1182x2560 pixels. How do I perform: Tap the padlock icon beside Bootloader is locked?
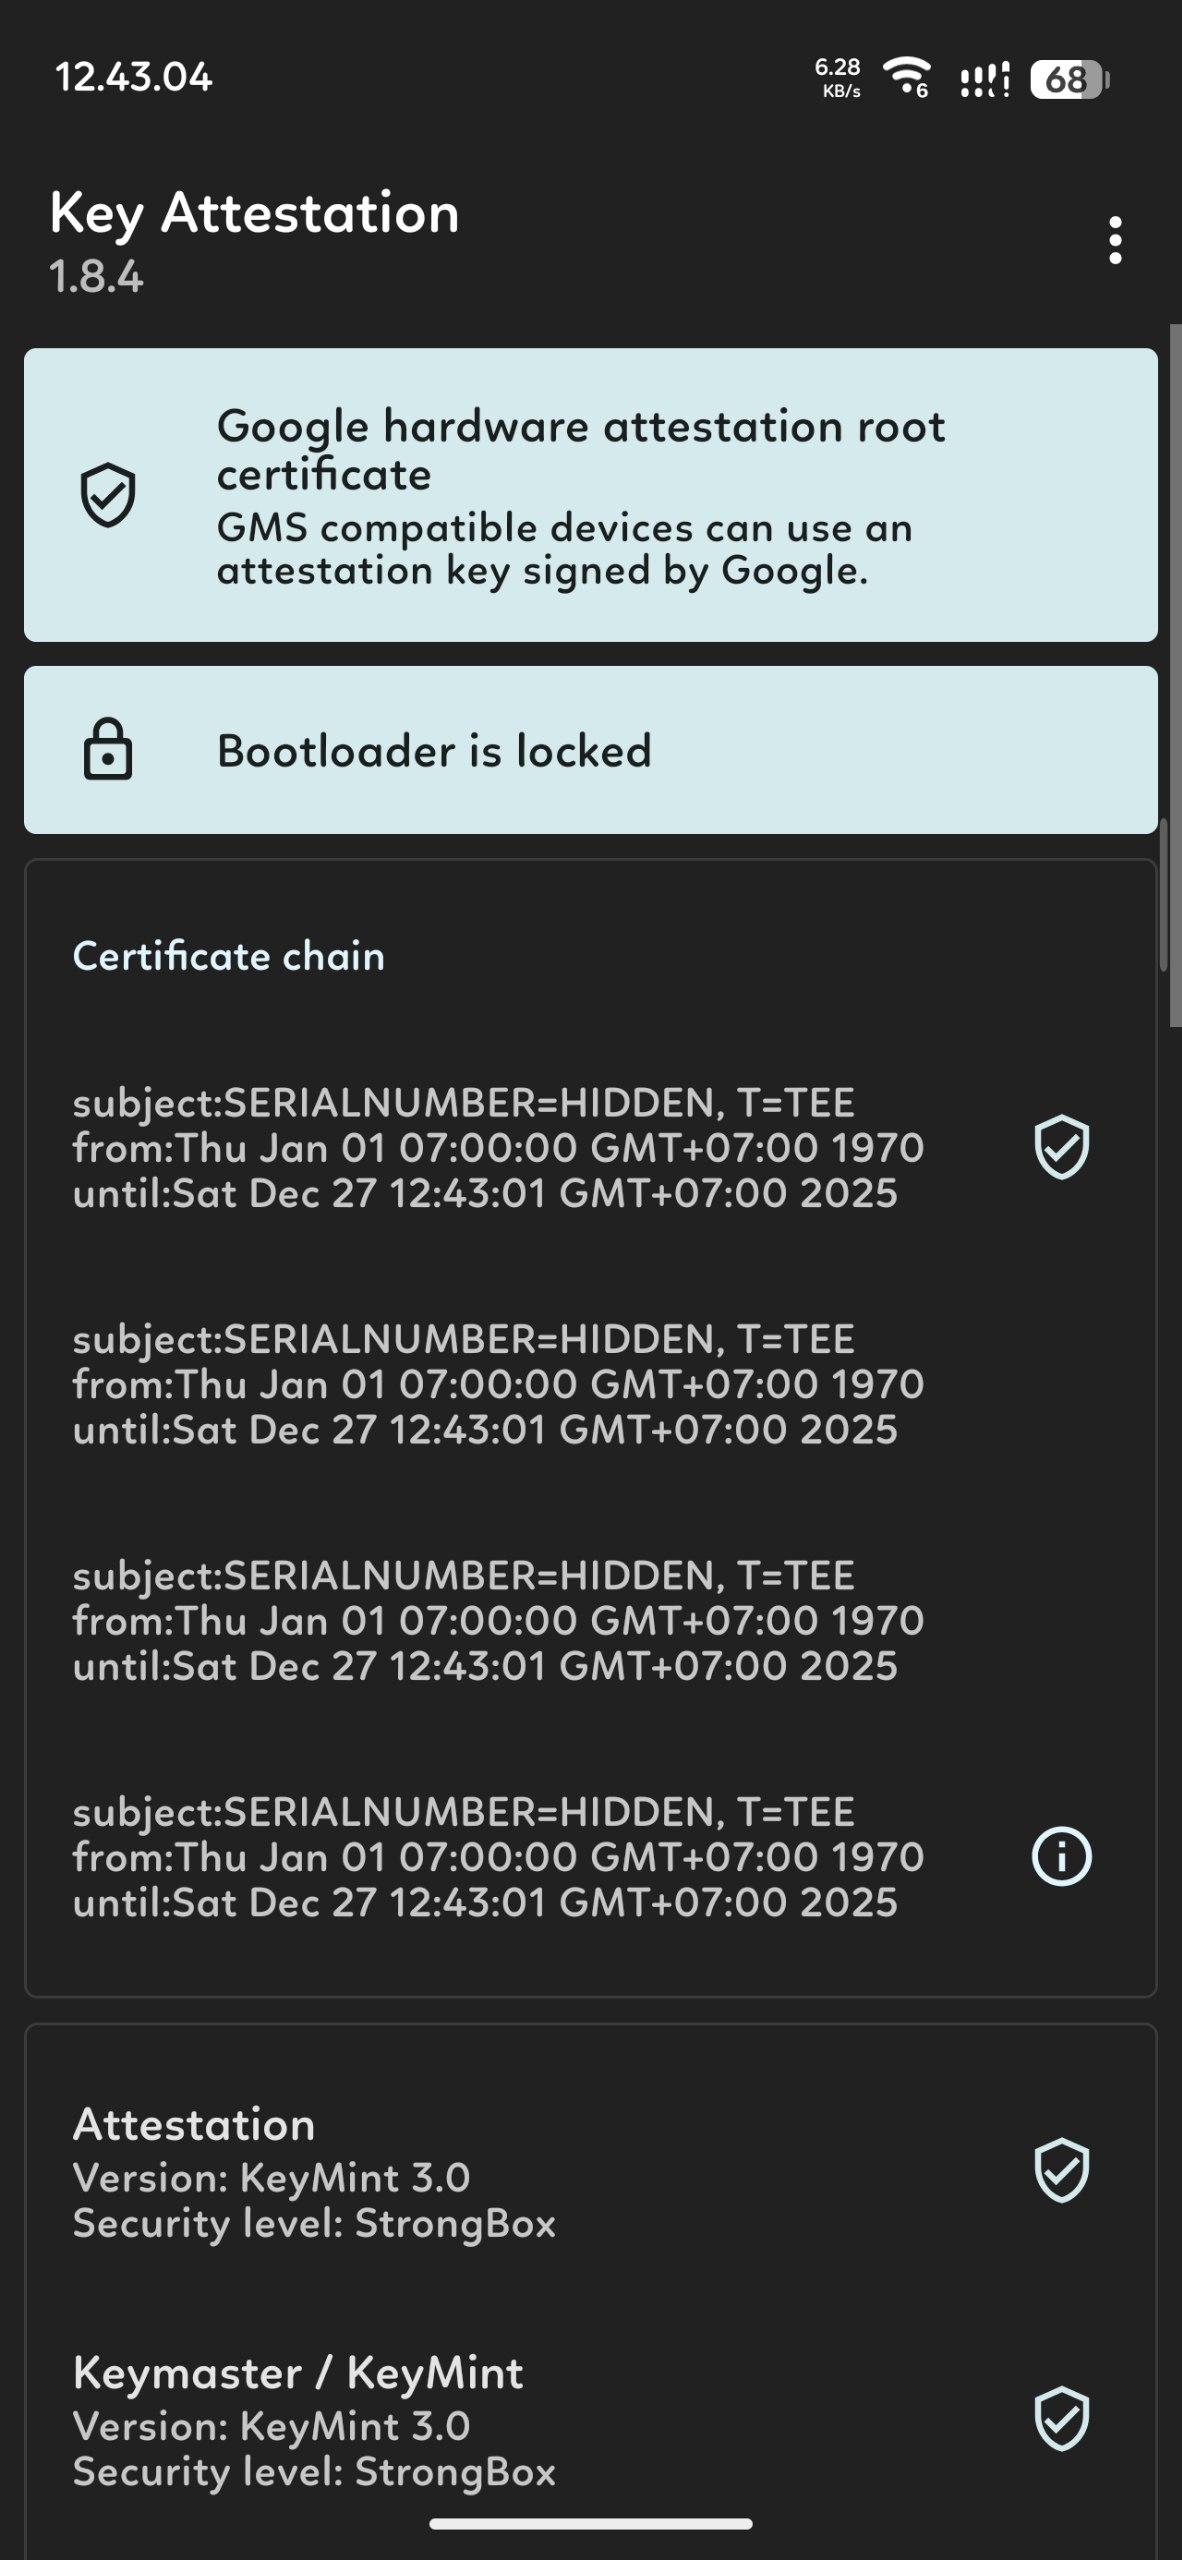pos(108,749)
